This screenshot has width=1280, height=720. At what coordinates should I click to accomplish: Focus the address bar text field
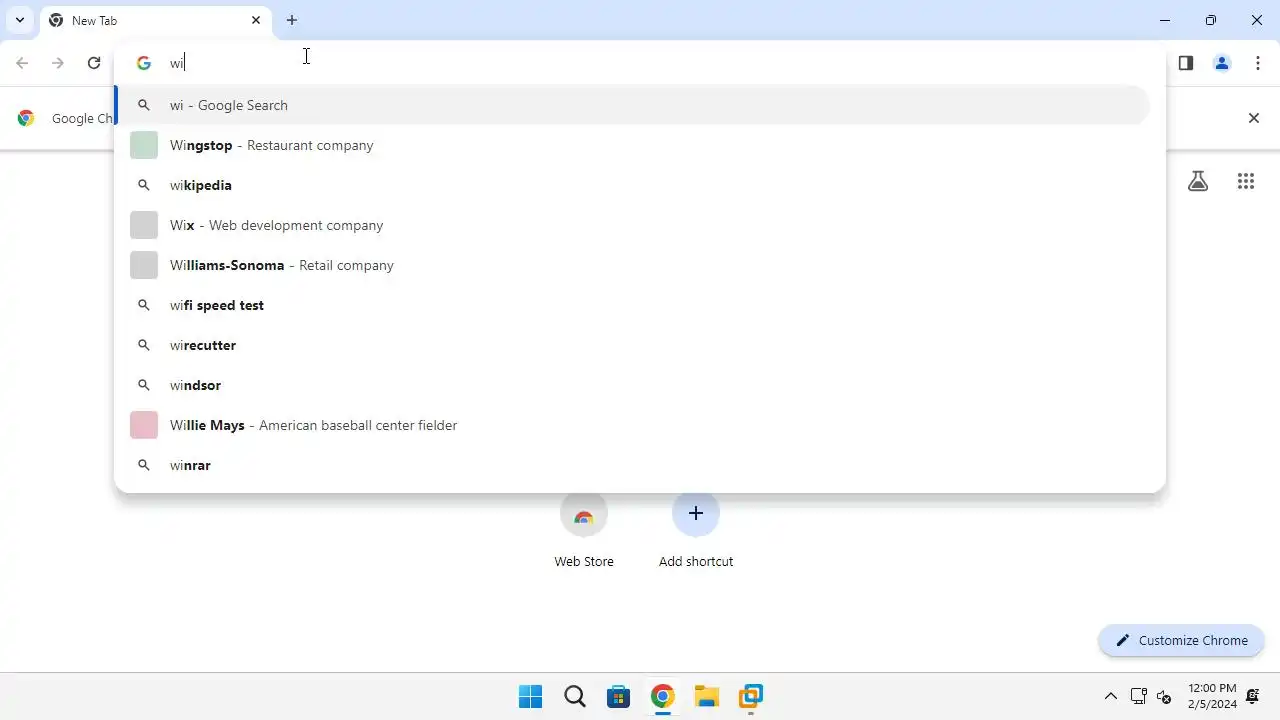pos(640,63)
